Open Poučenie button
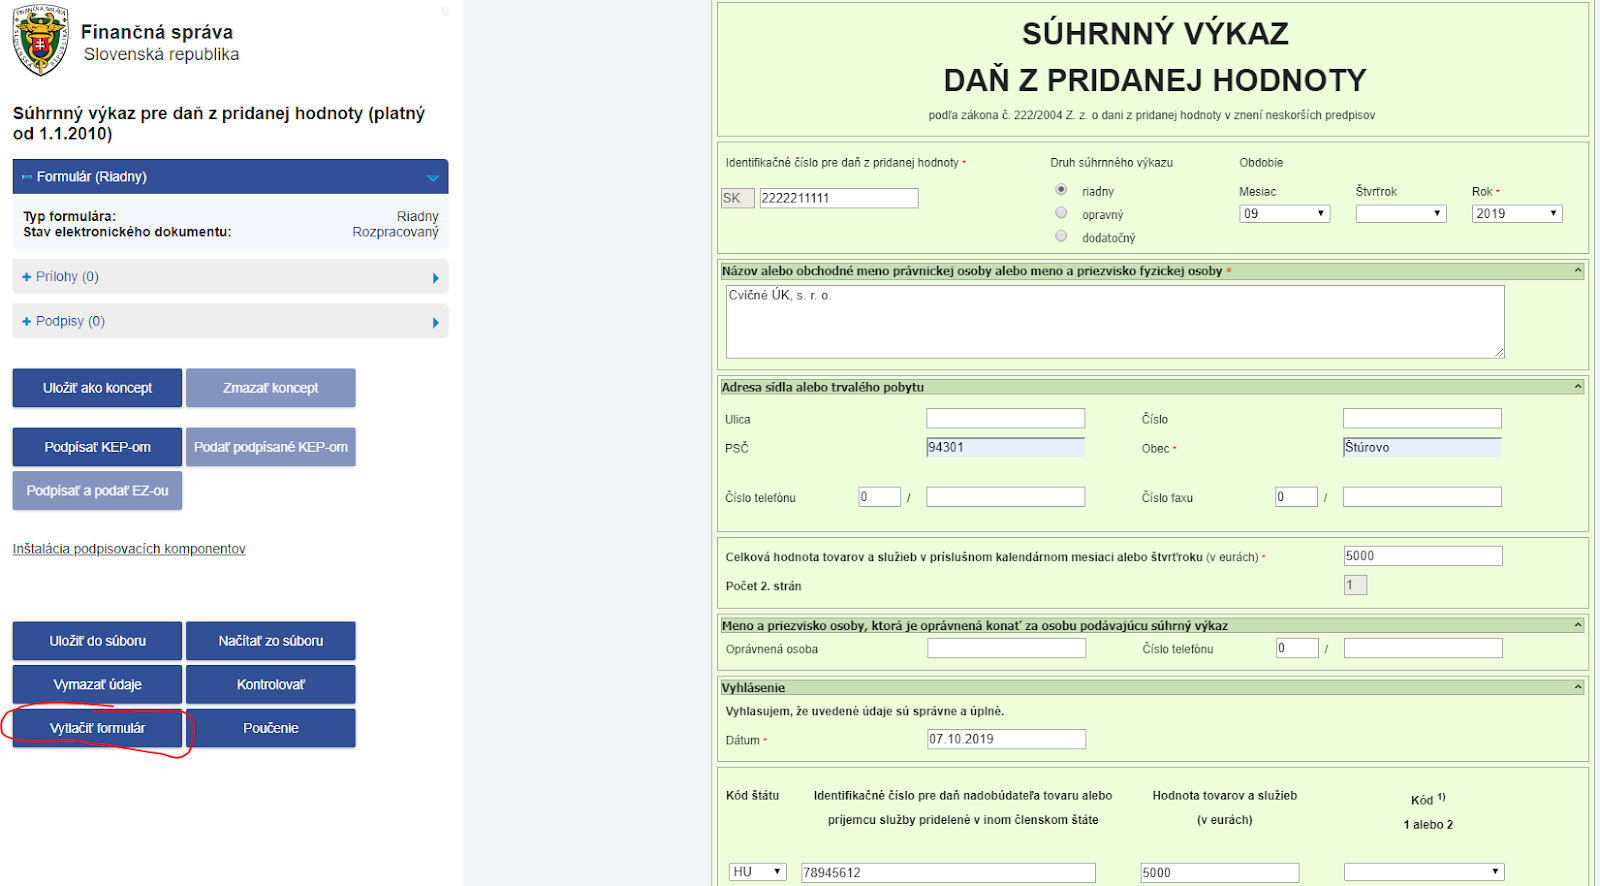The width and height of the screenshot is (1600, 886). point(271,728)
